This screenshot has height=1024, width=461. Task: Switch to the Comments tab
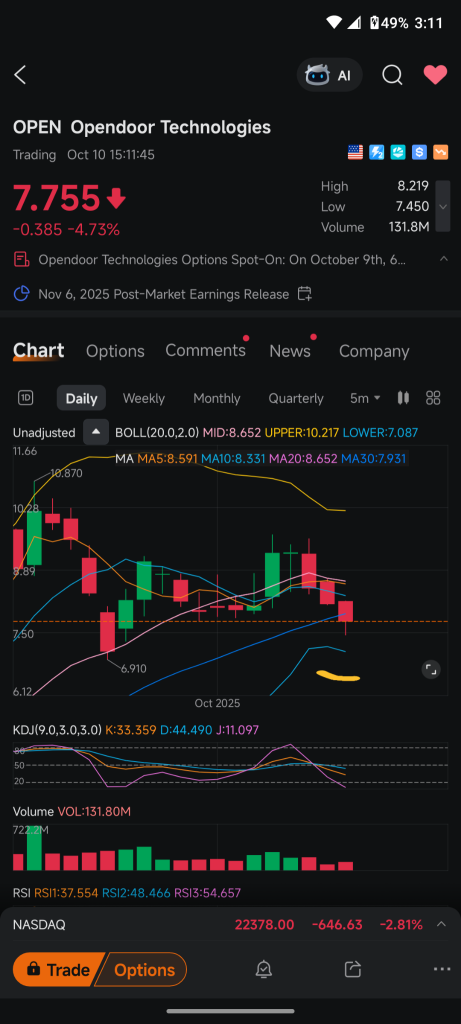click(206, 350)
